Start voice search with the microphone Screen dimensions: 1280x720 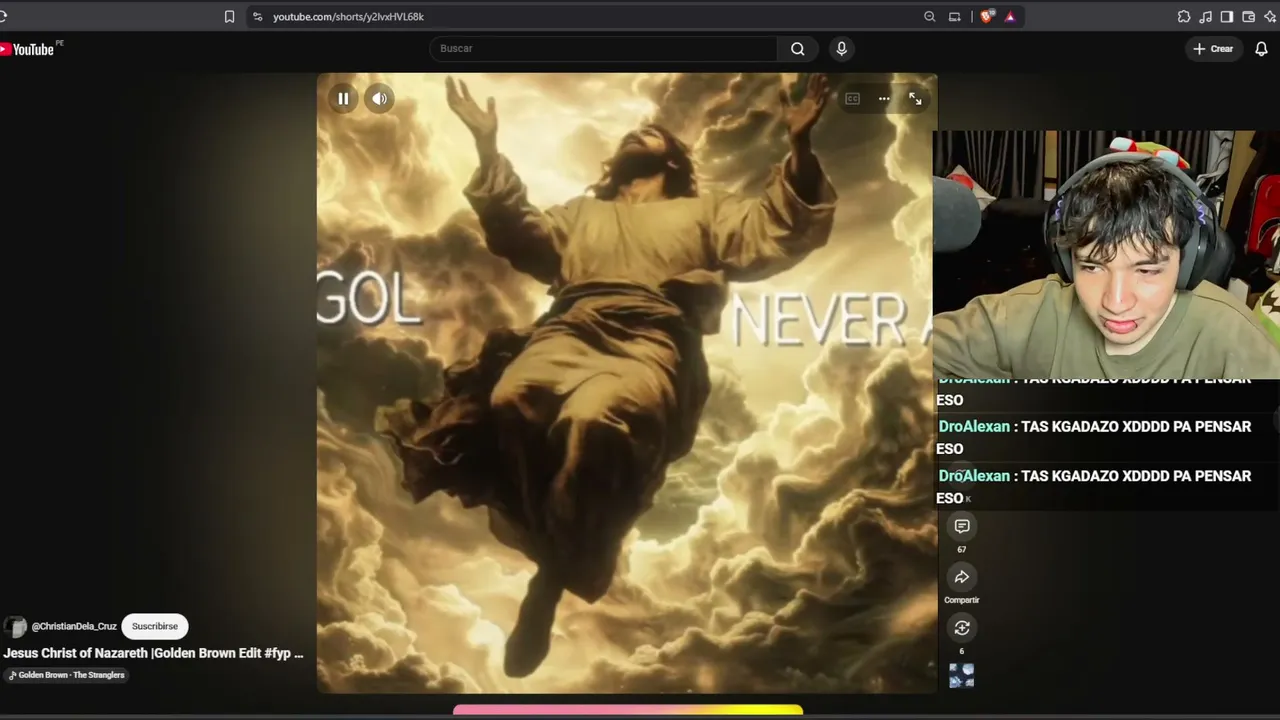click(x=841, y=48)
